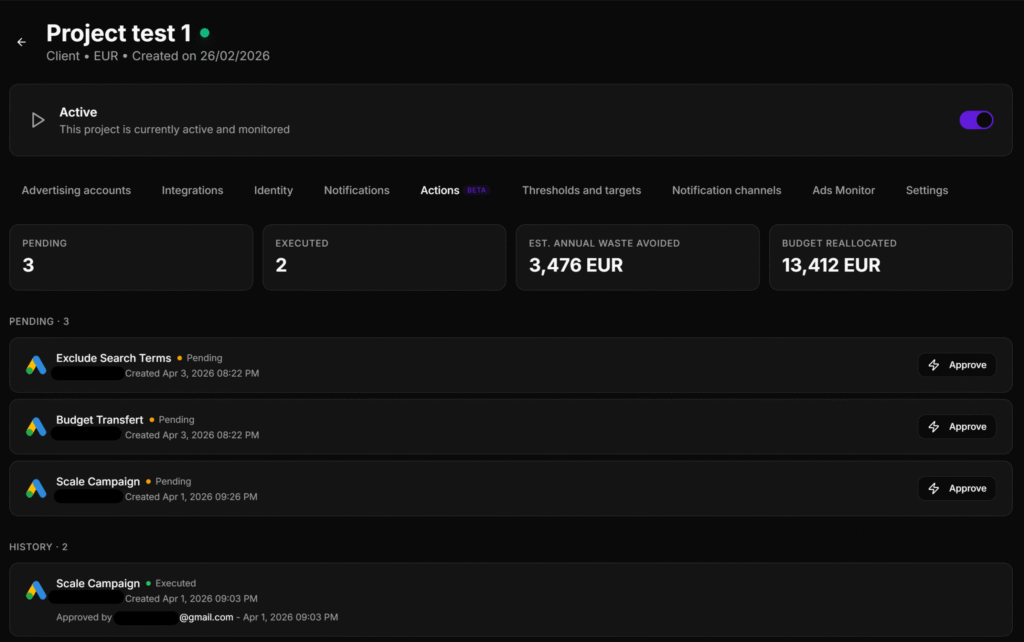The width and height of the screenshot is (1024, 642).
Task: Approve the Exclude Search Terms action
Action: tap(956, 365)
